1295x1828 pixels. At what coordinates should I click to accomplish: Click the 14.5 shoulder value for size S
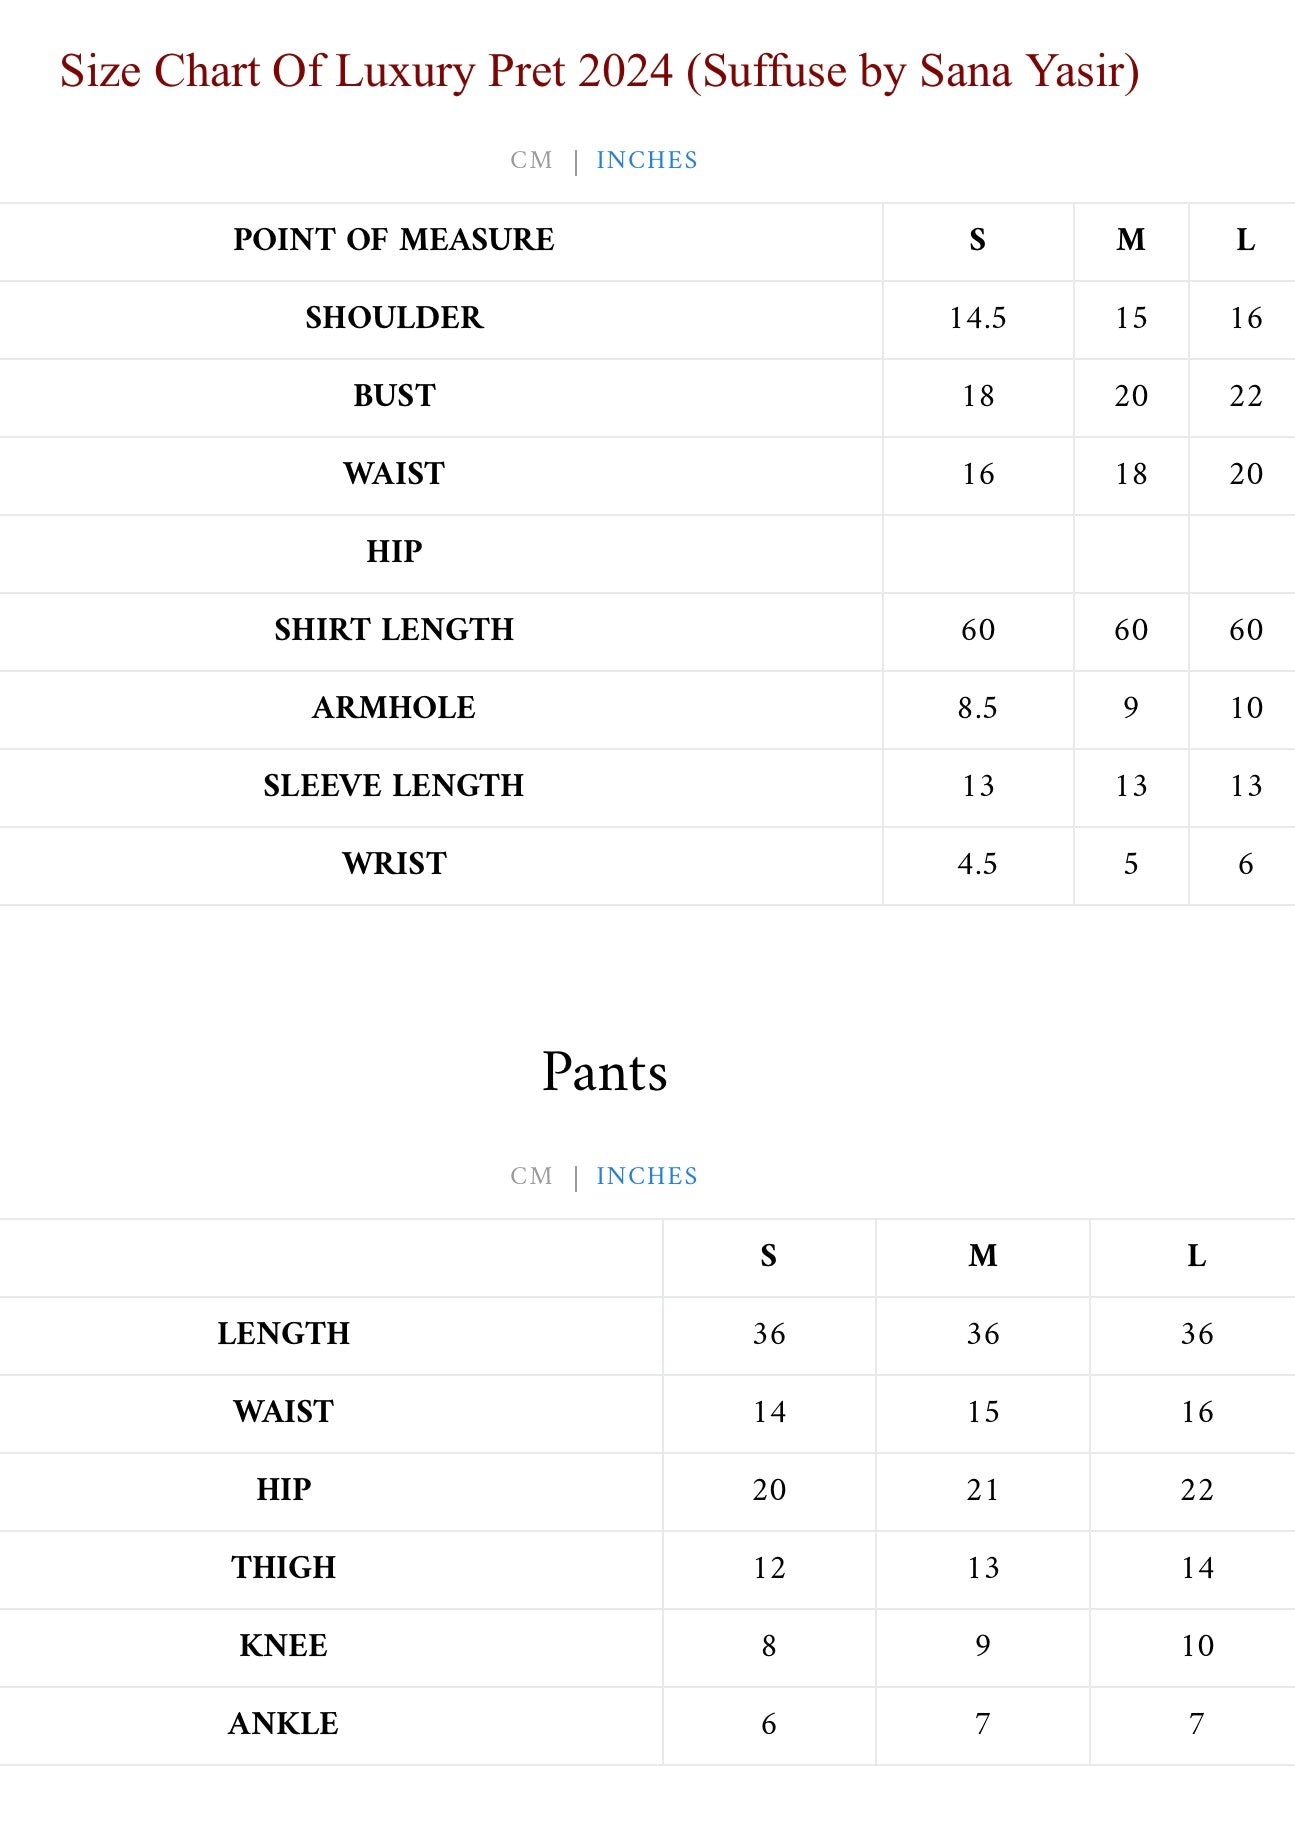click(x=977, y=318)
